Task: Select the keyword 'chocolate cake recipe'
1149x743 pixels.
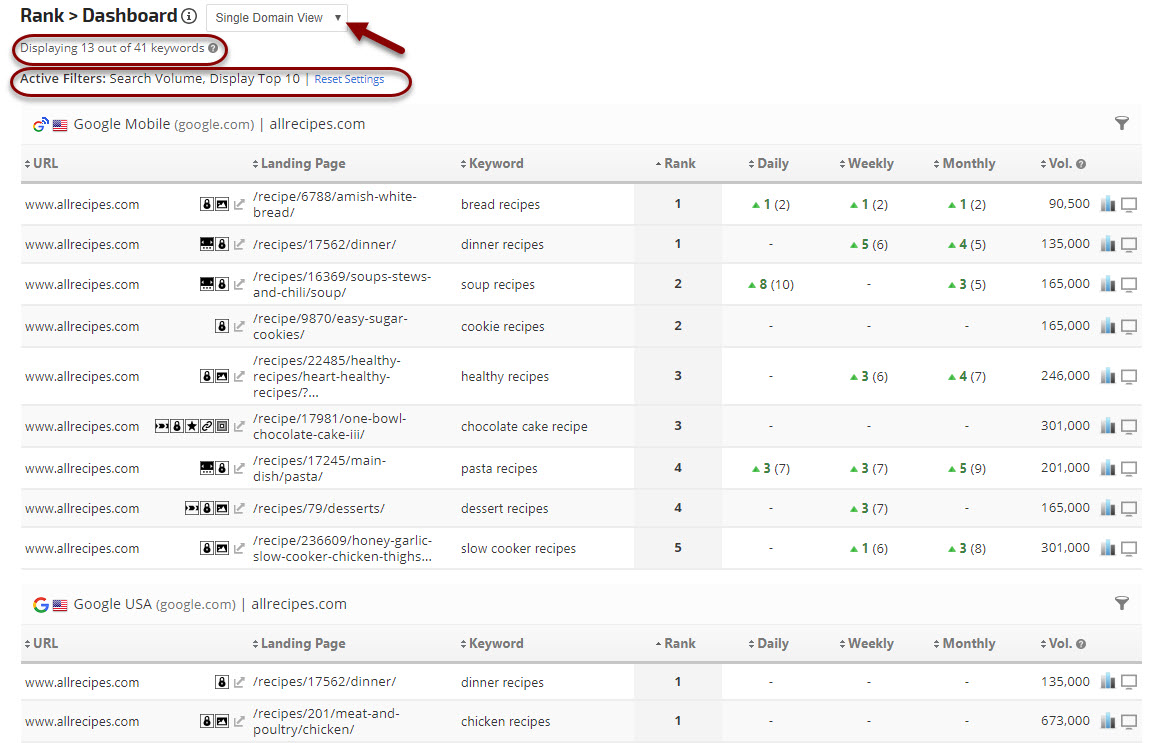Action: tap(524, 426)
